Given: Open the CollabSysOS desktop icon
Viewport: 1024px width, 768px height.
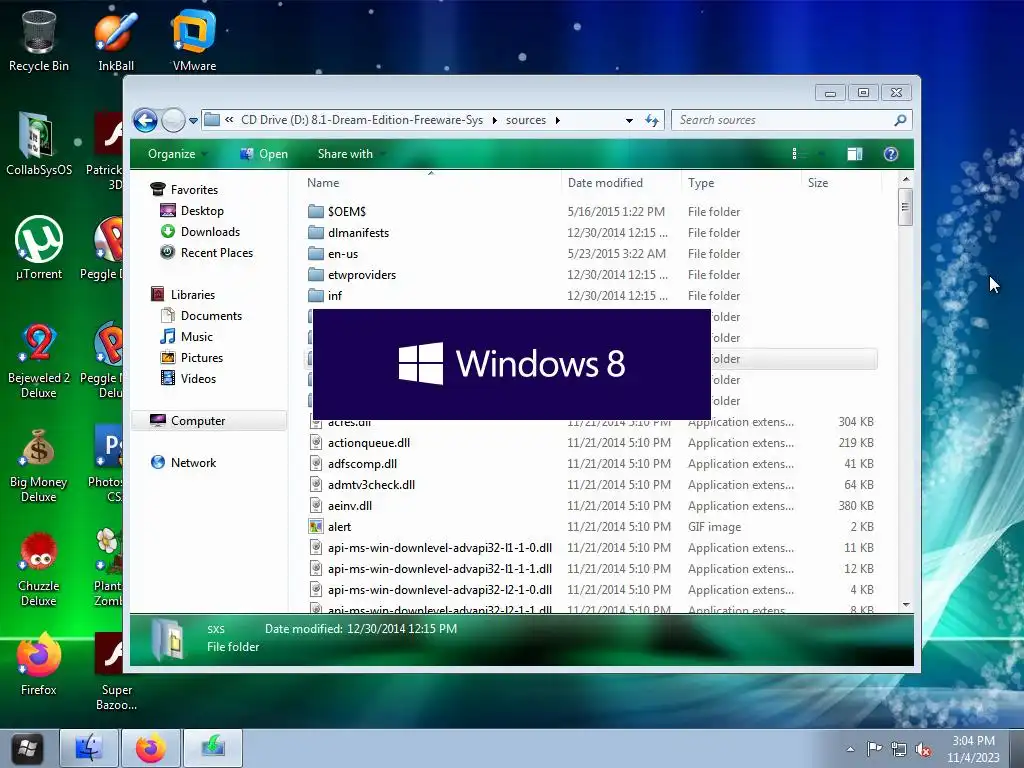Looking at the screenshot, I should point(39,144).
